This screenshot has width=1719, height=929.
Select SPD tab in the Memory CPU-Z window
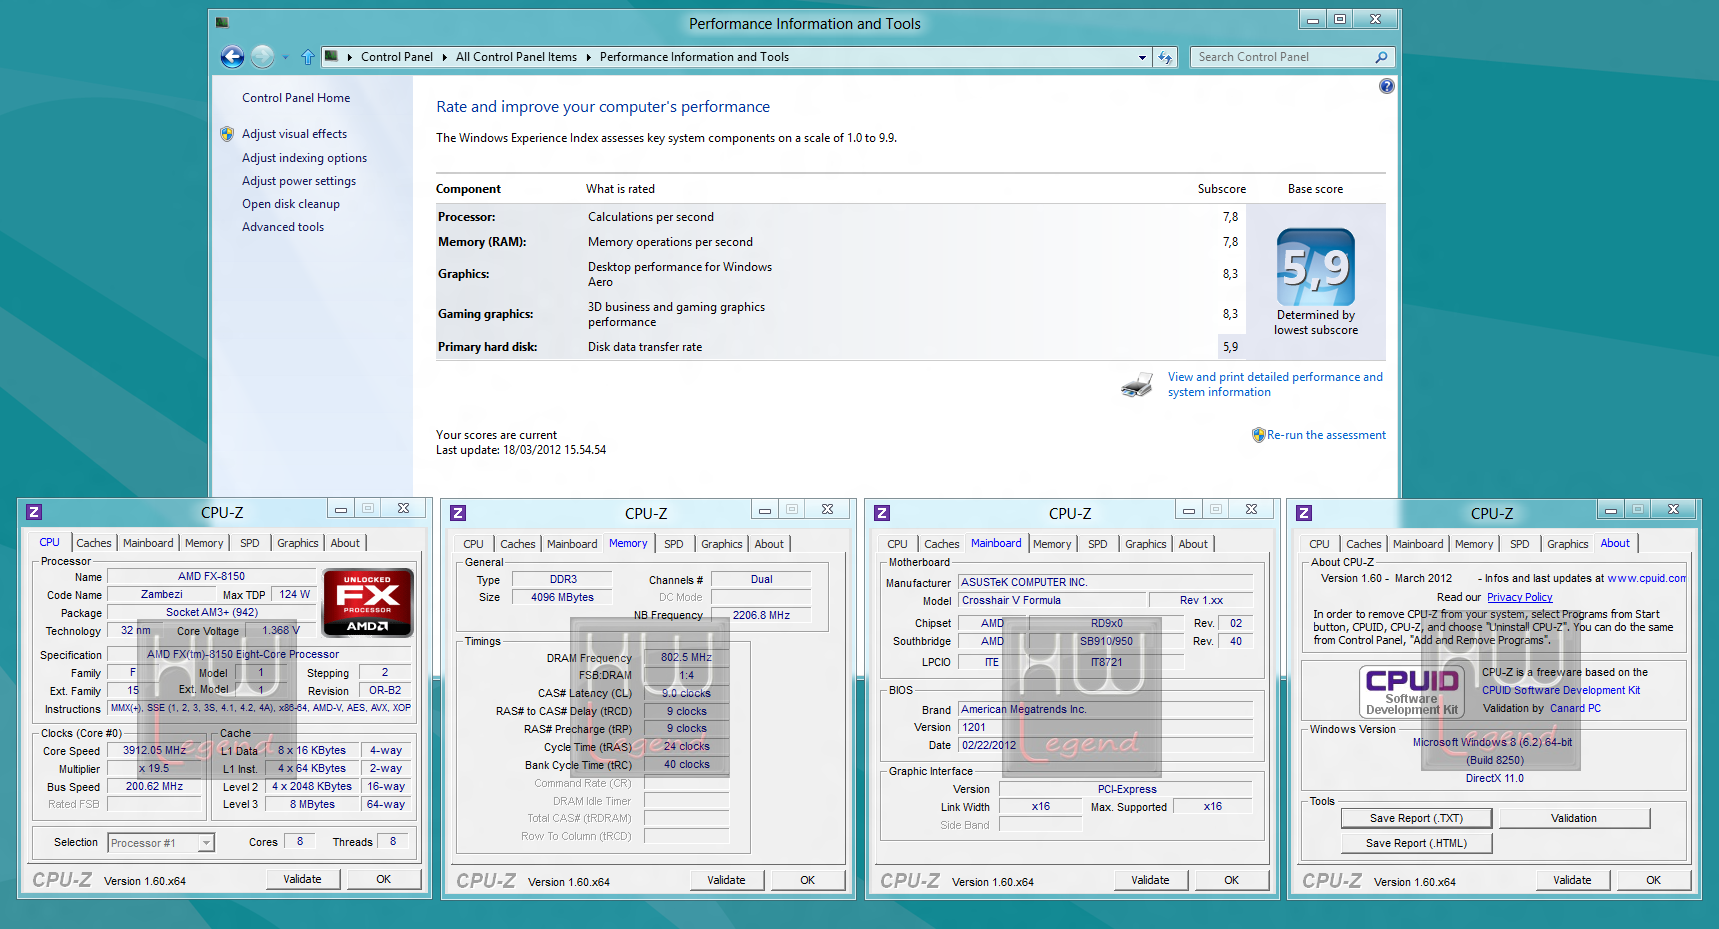(674, 544)
